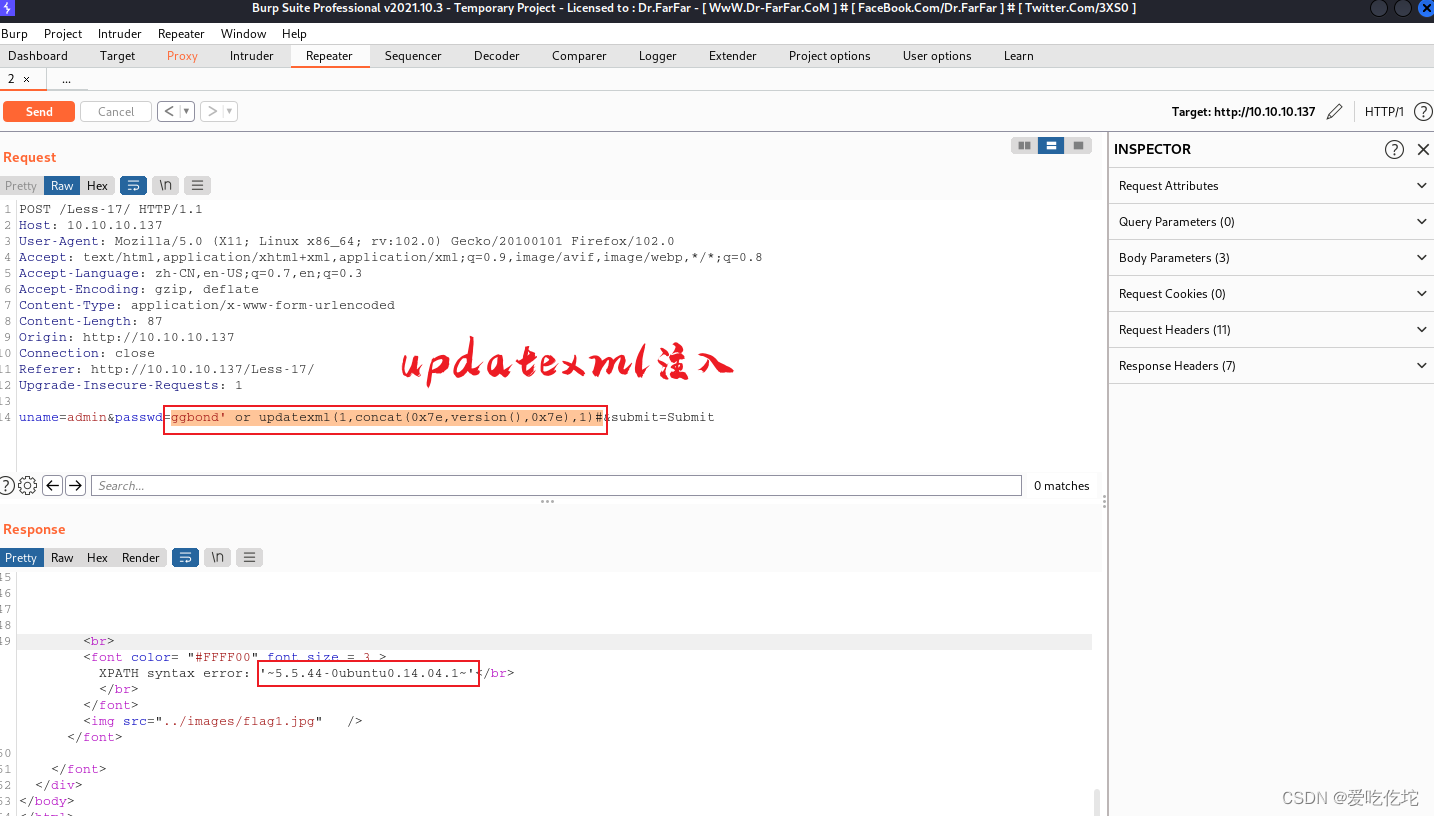Open Repeater help question mark icon
This screenshot has width=1434, height=816.
(1422, 111)
